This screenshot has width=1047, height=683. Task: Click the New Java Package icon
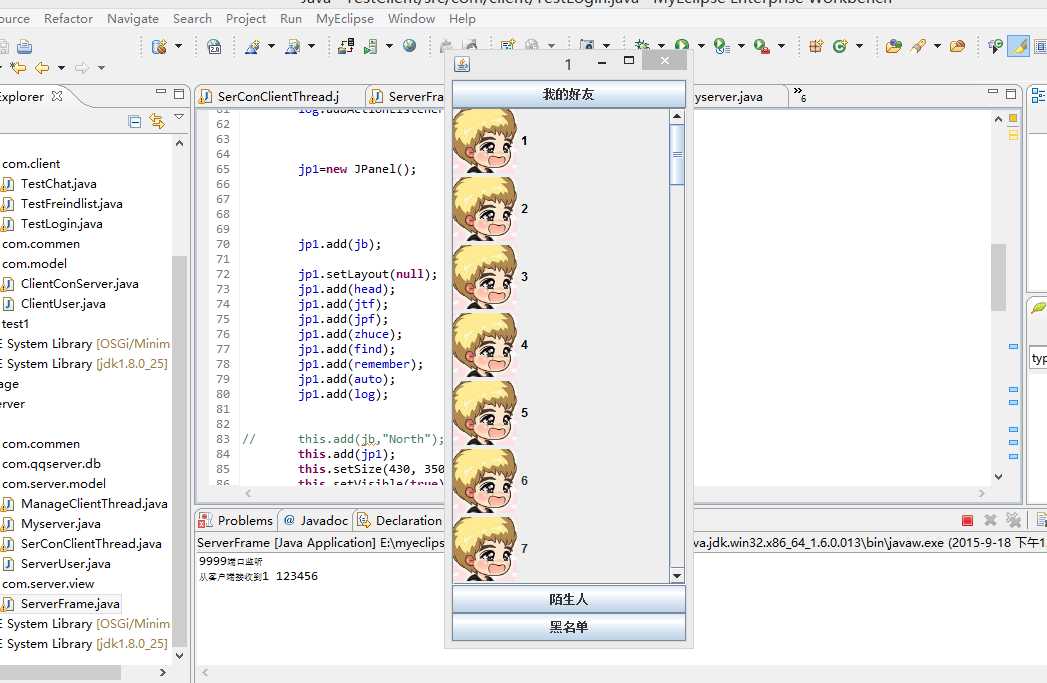coord(816,46)
